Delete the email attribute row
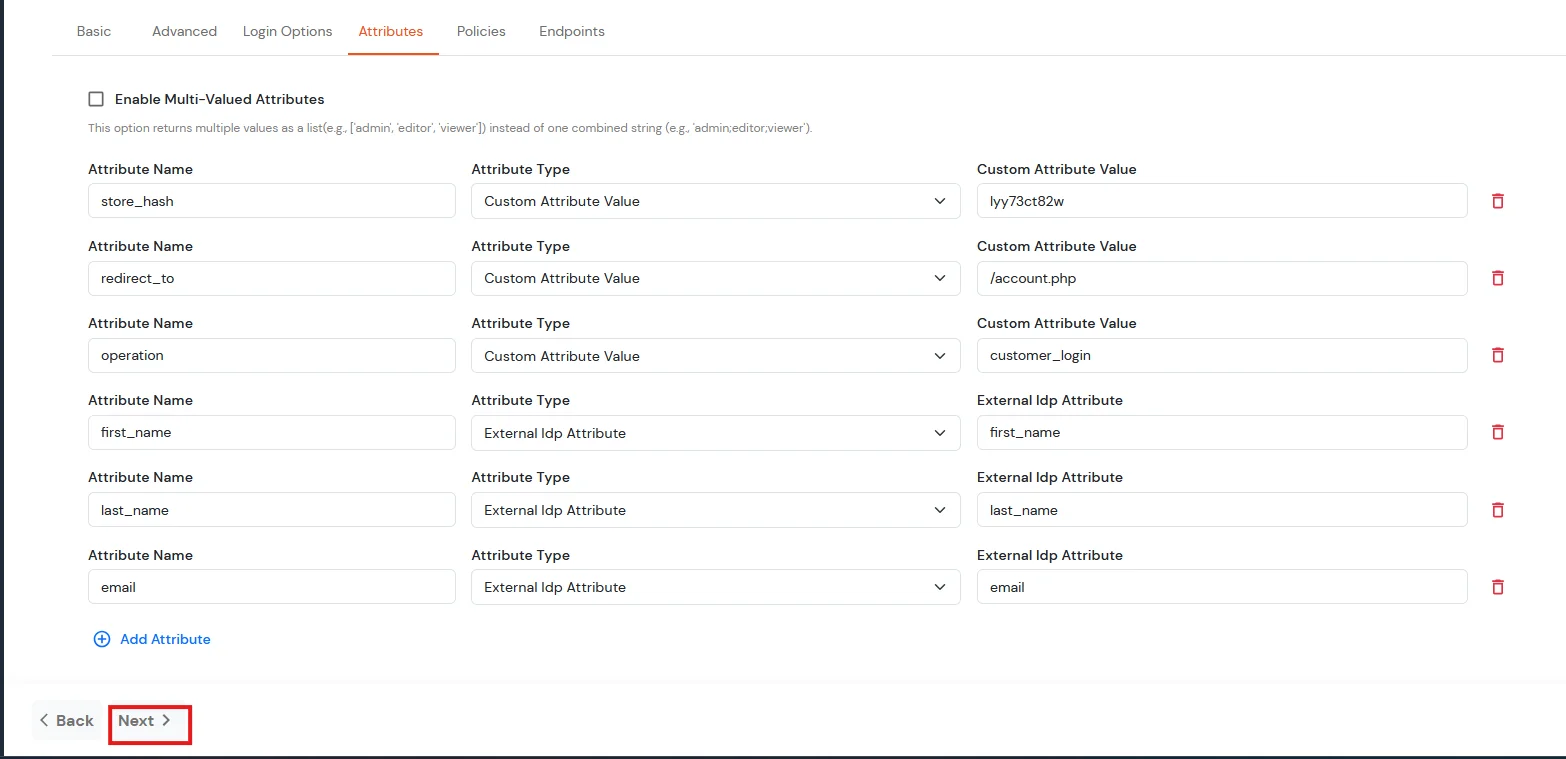 1498,587
